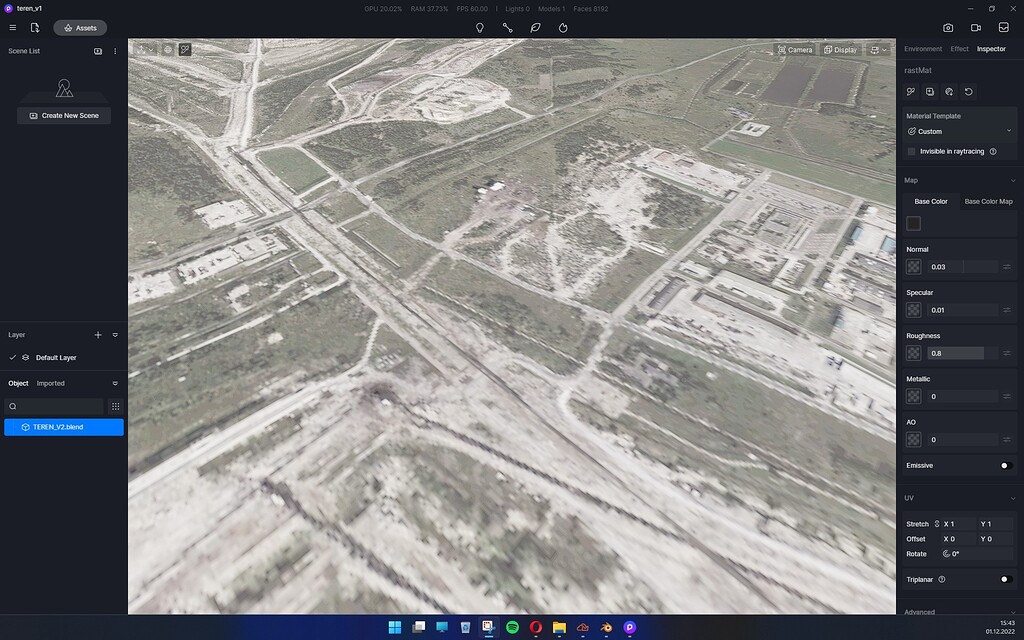Turn on the Triplanar toggle
Screen dimensions: 1024x640
(x=1006, y=579)
